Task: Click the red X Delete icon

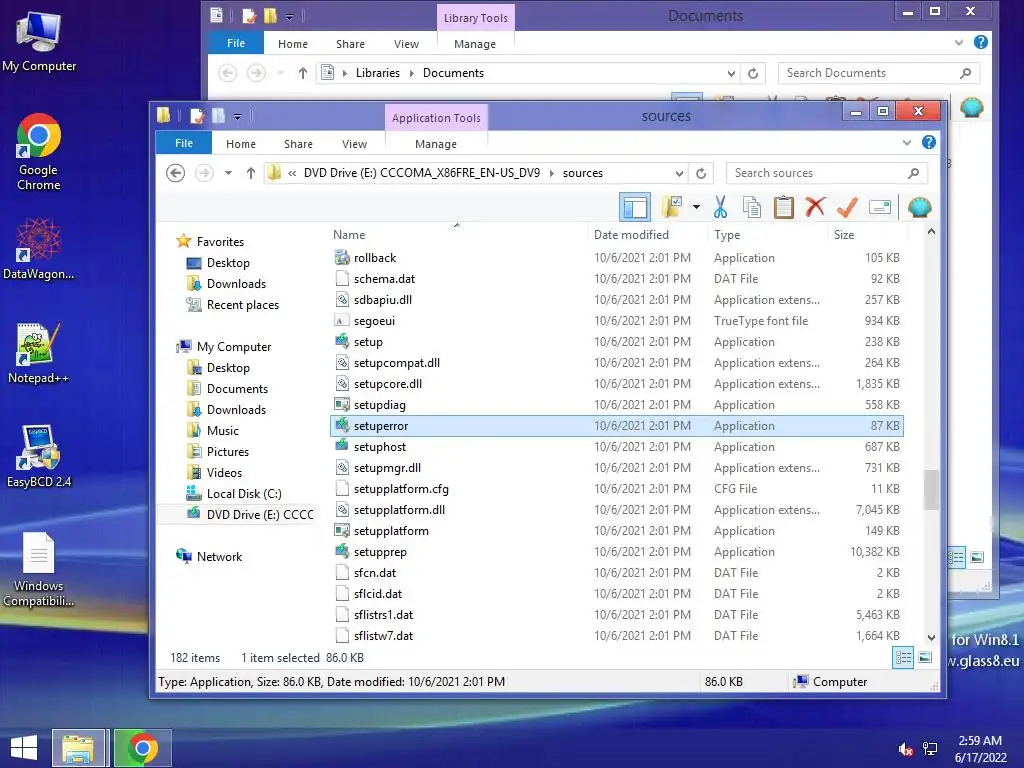Action: pyautogui.click(x=815, y=207)
